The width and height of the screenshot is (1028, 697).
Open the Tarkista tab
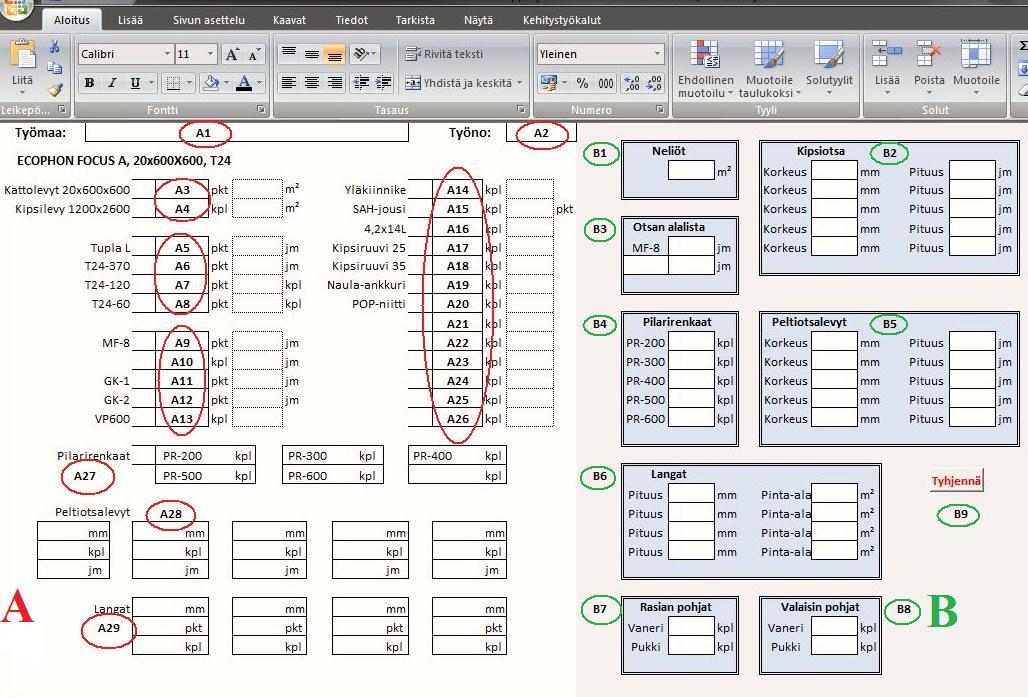(x=415, y=20)
